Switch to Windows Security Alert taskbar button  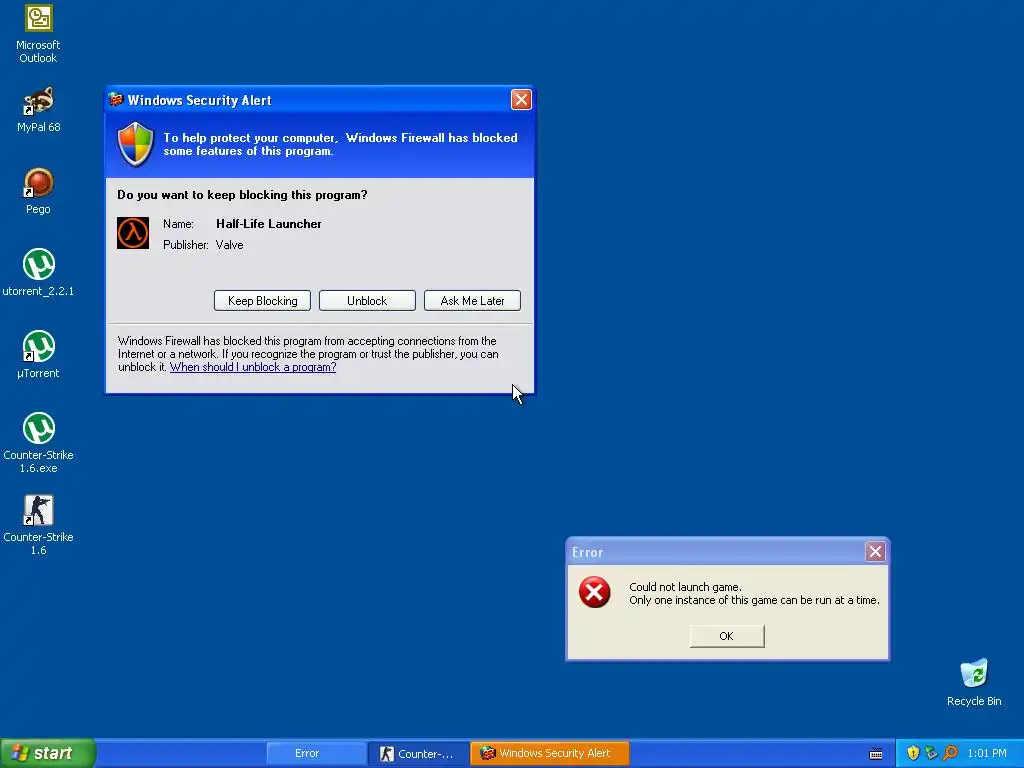tap(549, 753)
